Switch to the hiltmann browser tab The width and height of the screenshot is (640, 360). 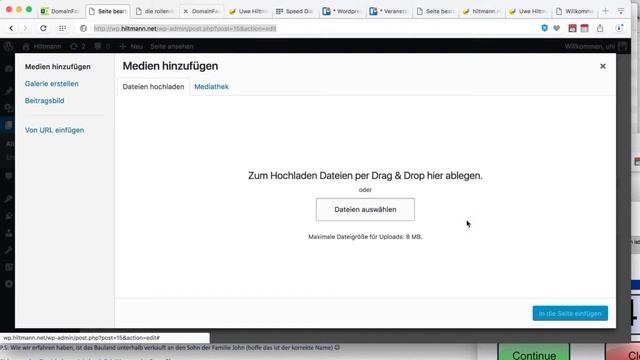point(482,11)
